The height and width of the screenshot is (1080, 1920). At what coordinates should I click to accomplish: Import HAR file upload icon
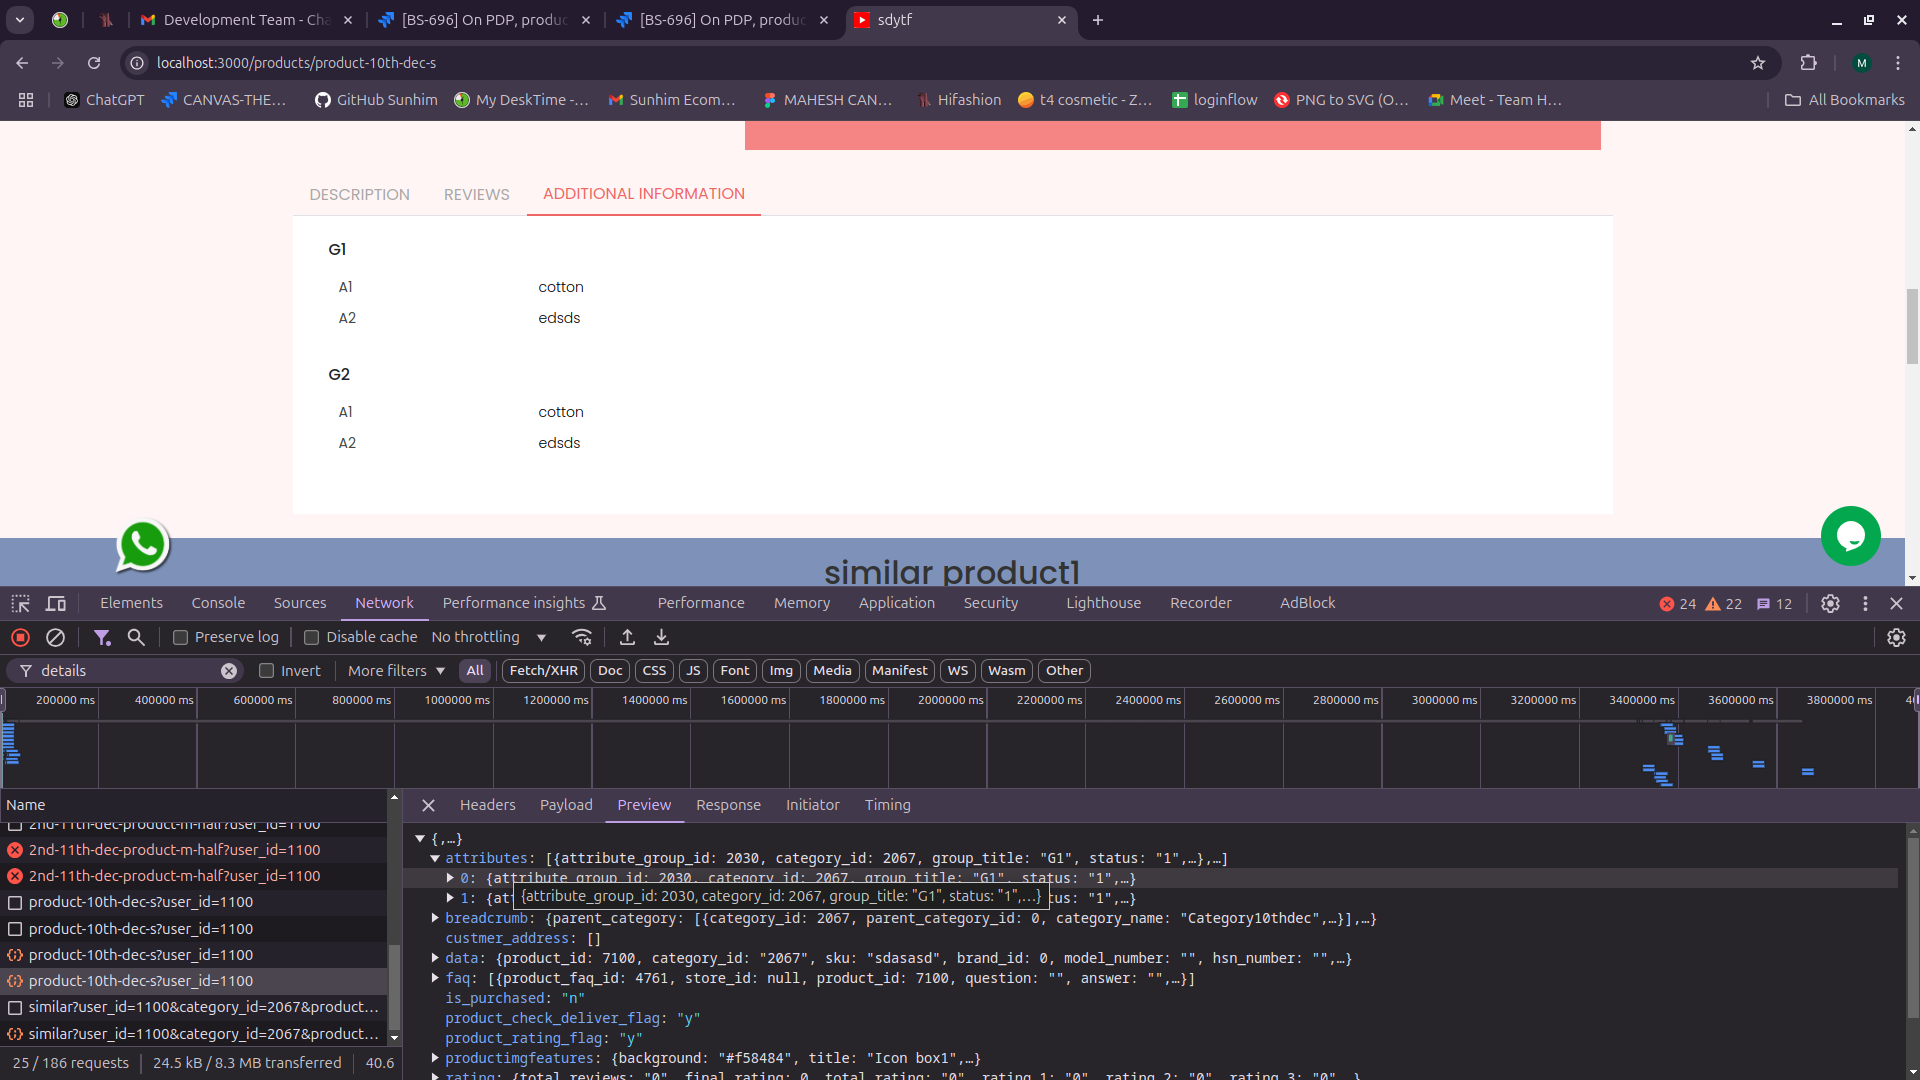point(627,638)
